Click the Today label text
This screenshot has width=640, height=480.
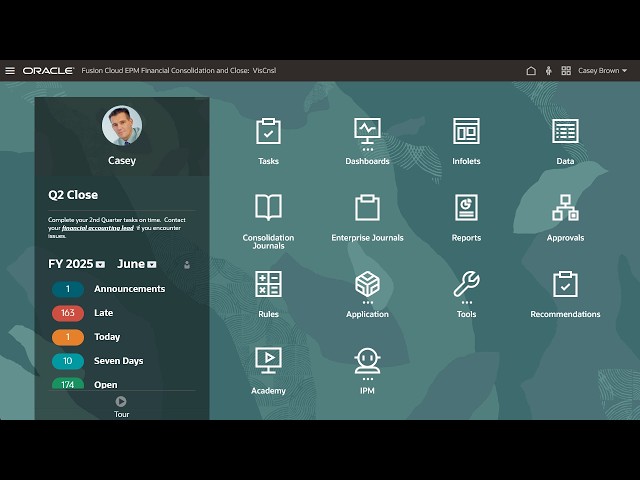[x=107, y=337]
